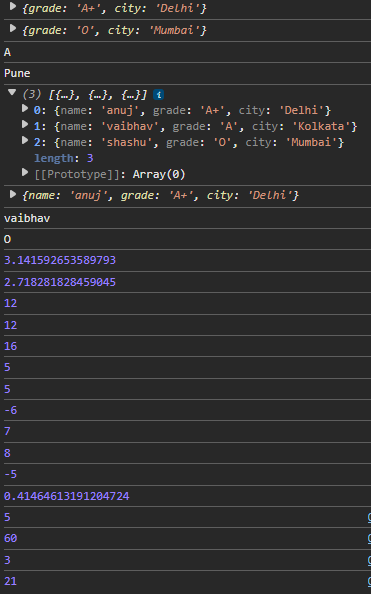Select the 'O' log line
371x594 pixels.
tap(7, 239)
